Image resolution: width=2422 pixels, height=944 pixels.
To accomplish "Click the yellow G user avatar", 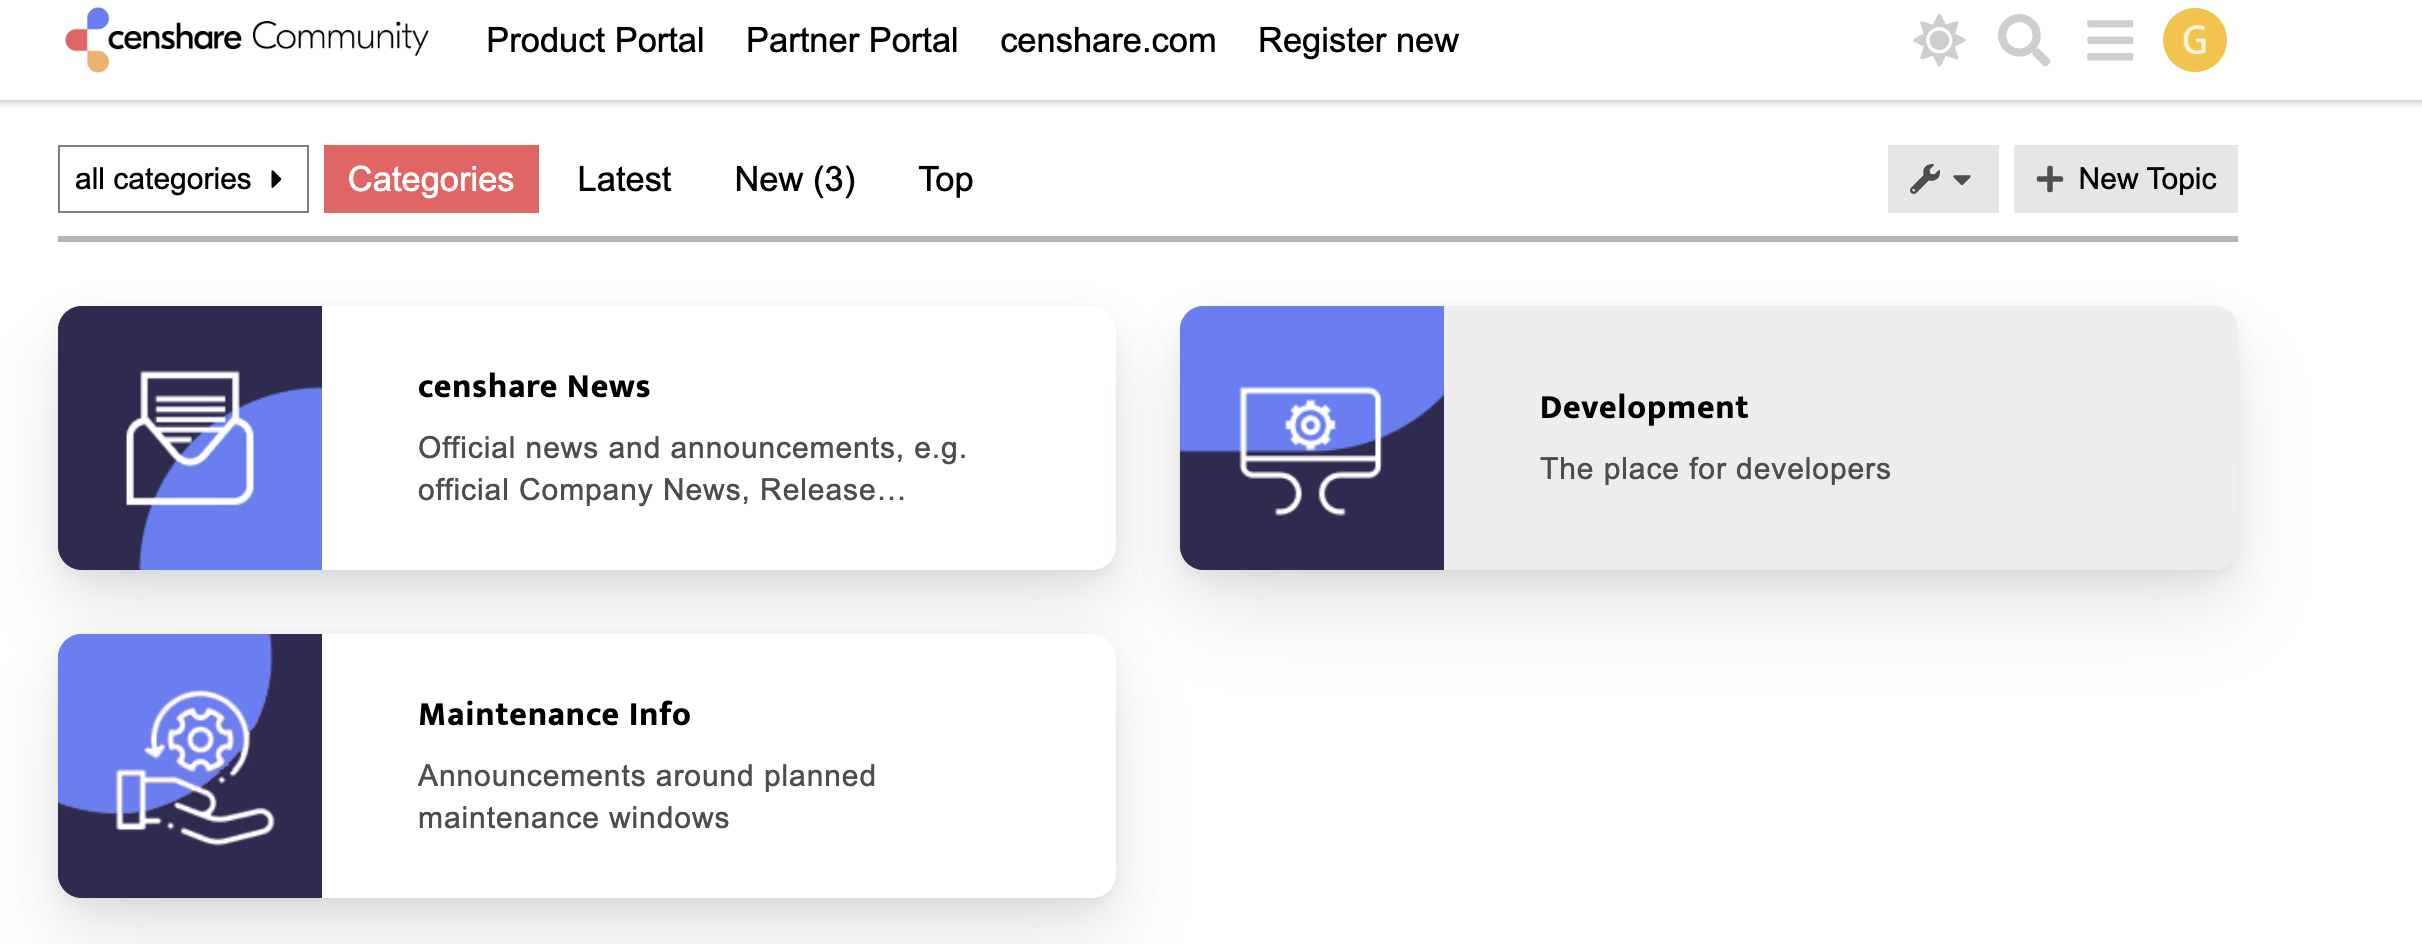I will 2194,41.
